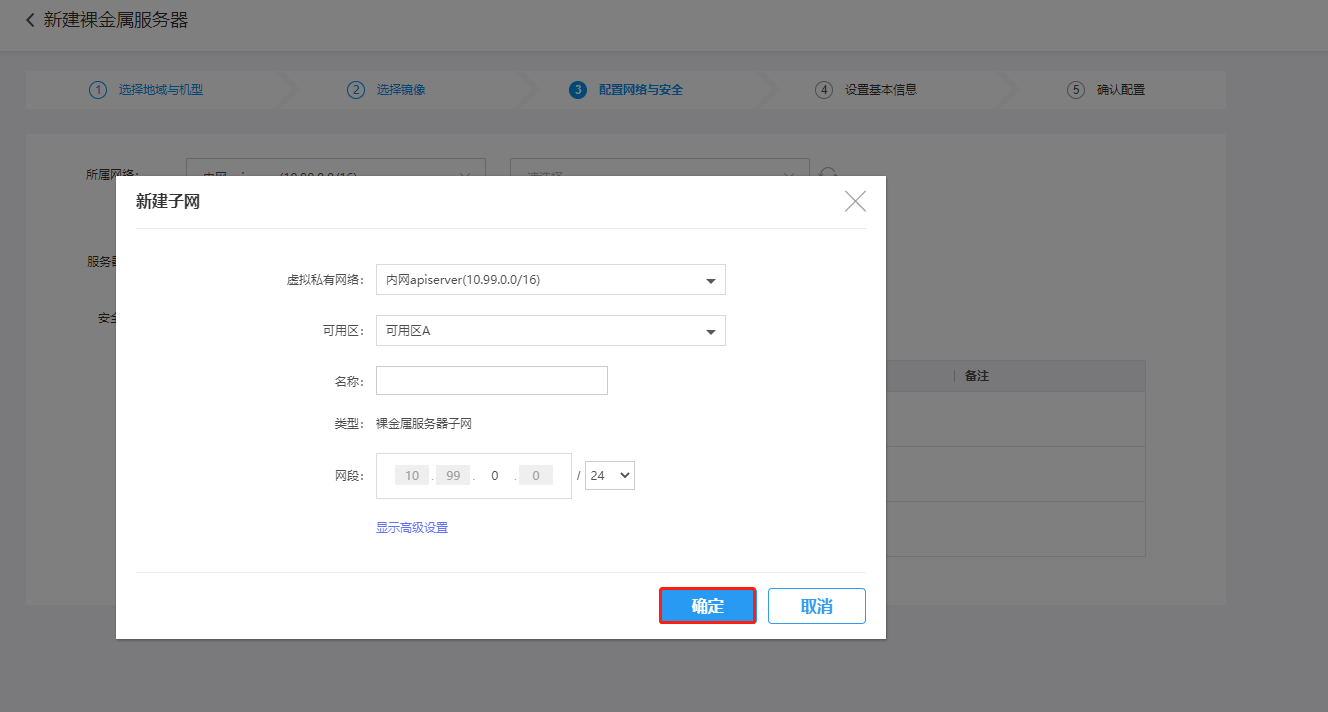Cancel the dialog with 取消 button
Viewport: 1328px width, 712px height.
(x=816, y=606)
